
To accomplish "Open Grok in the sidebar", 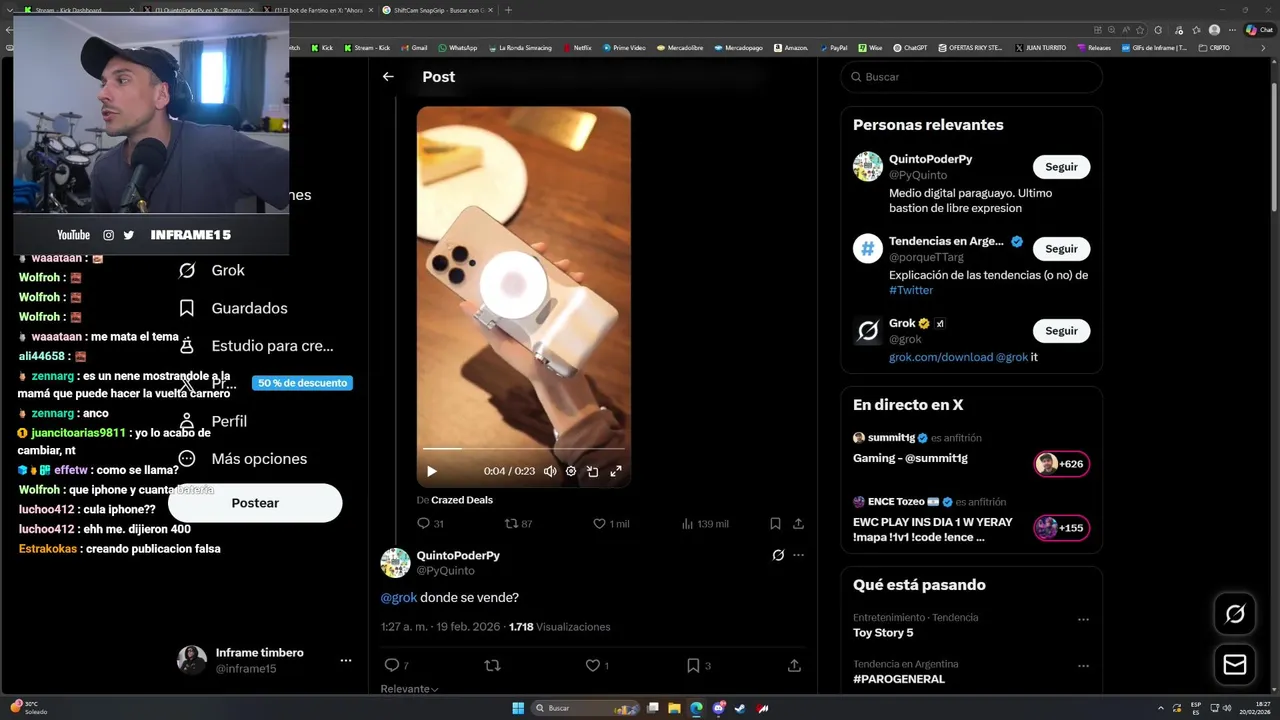I will coord(211,270).
